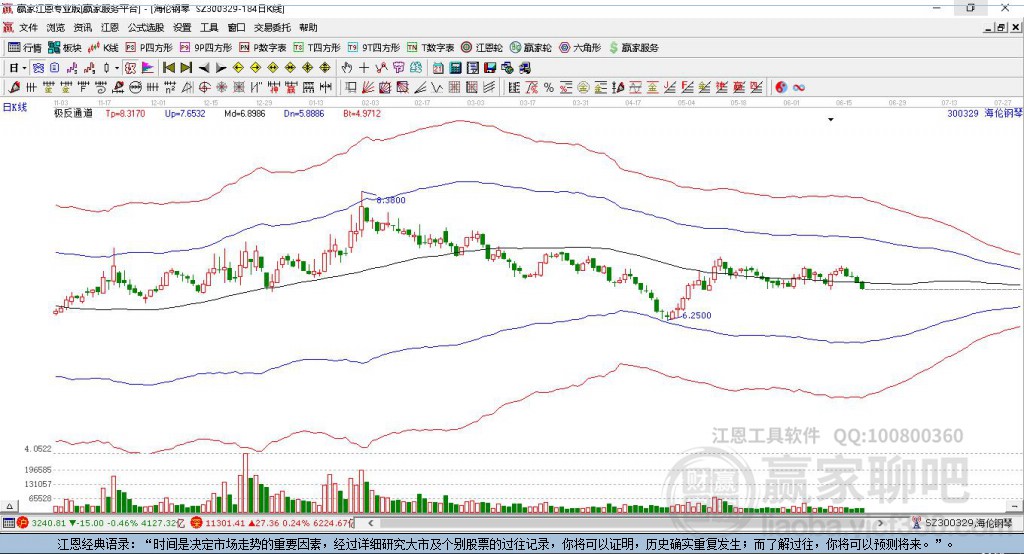The width and height of the screenshot is (1024, 554).
Task: Open the 赢家轮 wheel tool
Action: point(531,48)
